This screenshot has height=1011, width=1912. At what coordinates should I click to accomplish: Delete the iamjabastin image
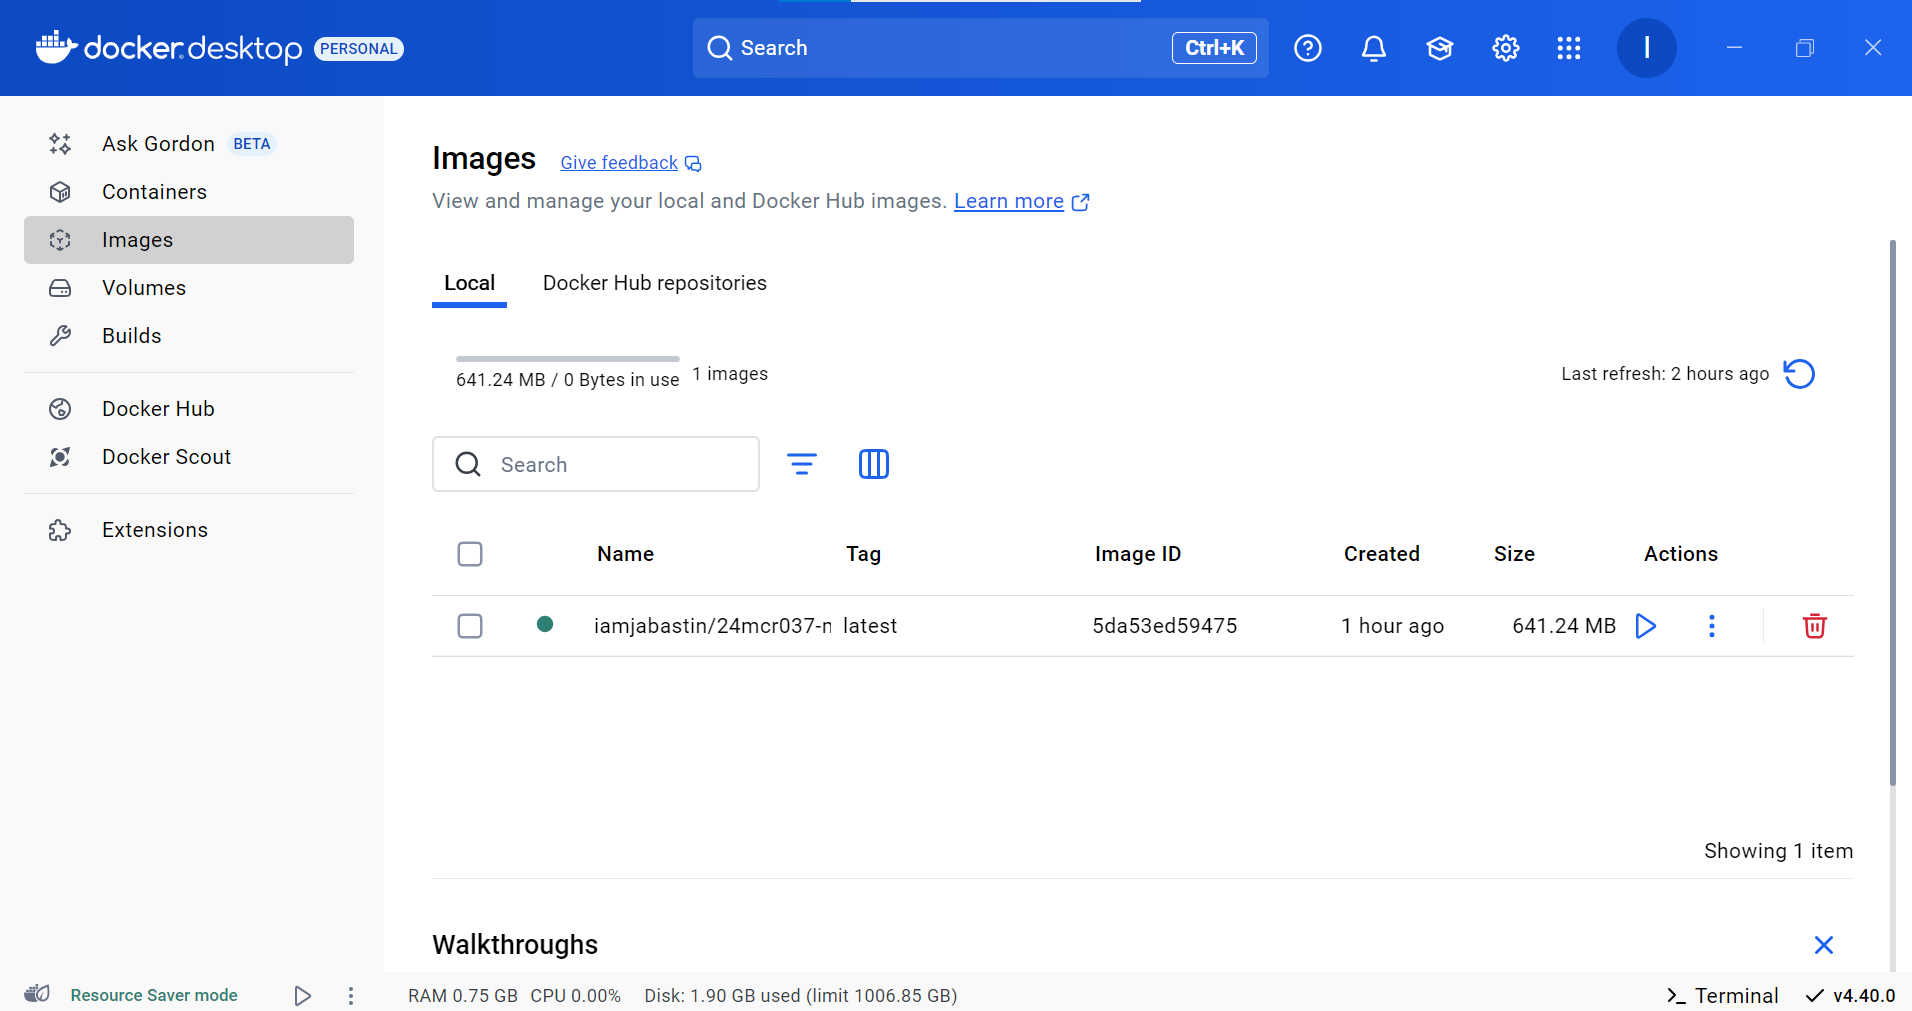pyautogui.click(x=1815, y=626)
